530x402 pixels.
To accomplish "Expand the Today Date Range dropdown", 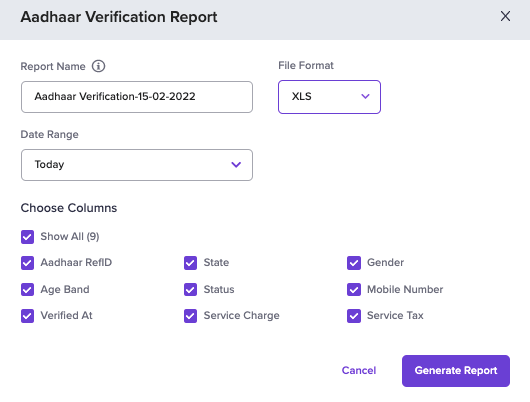I will point(137,165).
